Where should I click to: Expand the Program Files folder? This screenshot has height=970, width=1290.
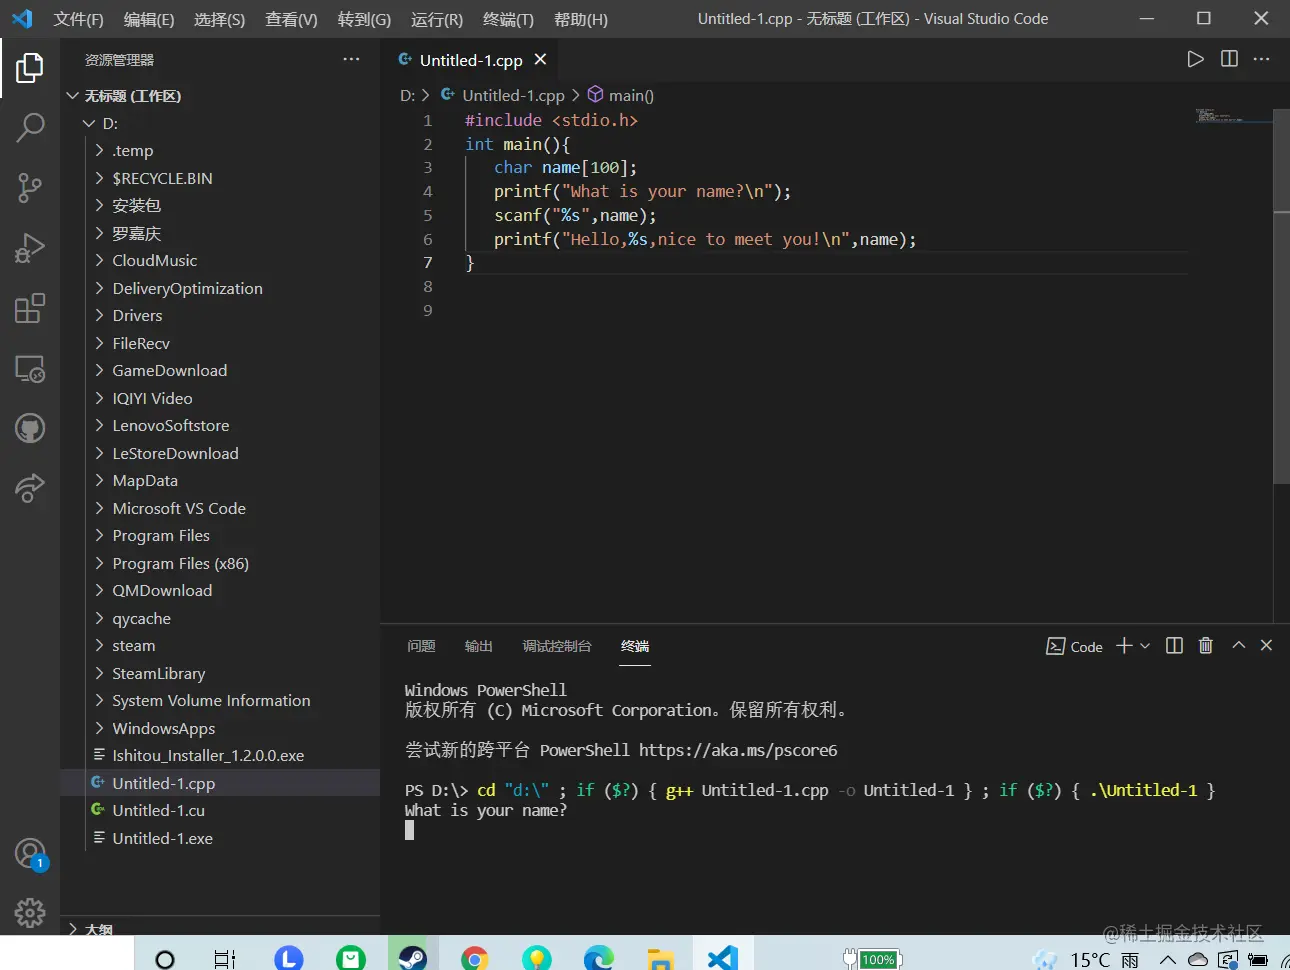[x=161, y=536]
